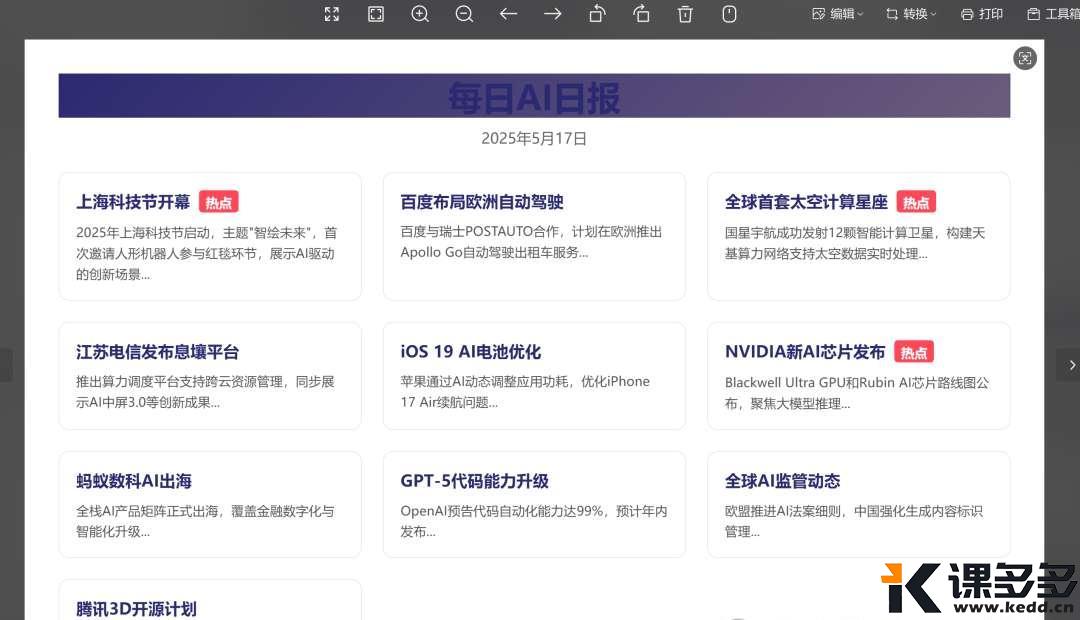Click the description starting 苹果通过AI动态调整
Screen dimensions: 1080x620
click(525, 392)
